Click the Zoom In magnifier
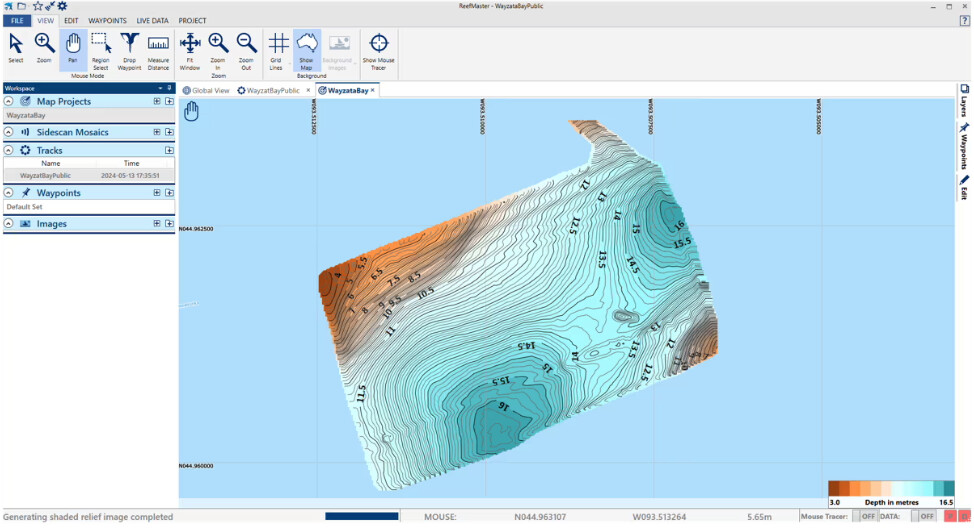 click(218, 51)
